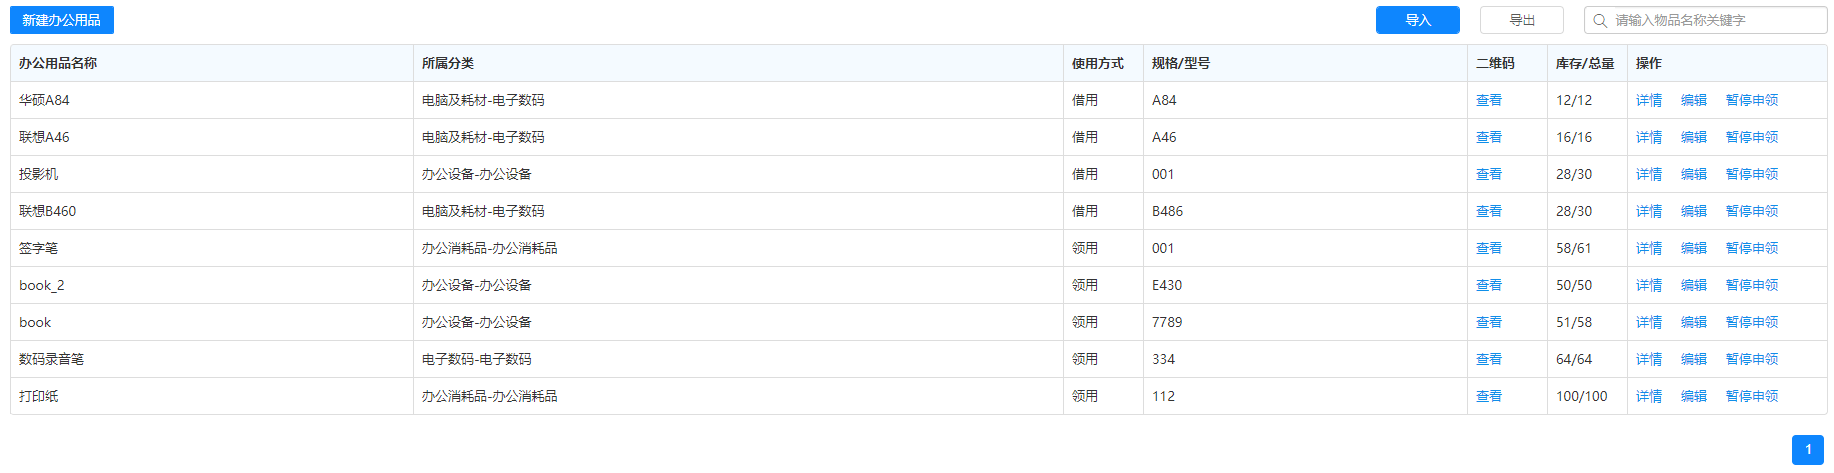Image resolution: width=1834 pixels, height=473 pixels.
Task: Pause requisition for book item 7789
Action: 1751,322
